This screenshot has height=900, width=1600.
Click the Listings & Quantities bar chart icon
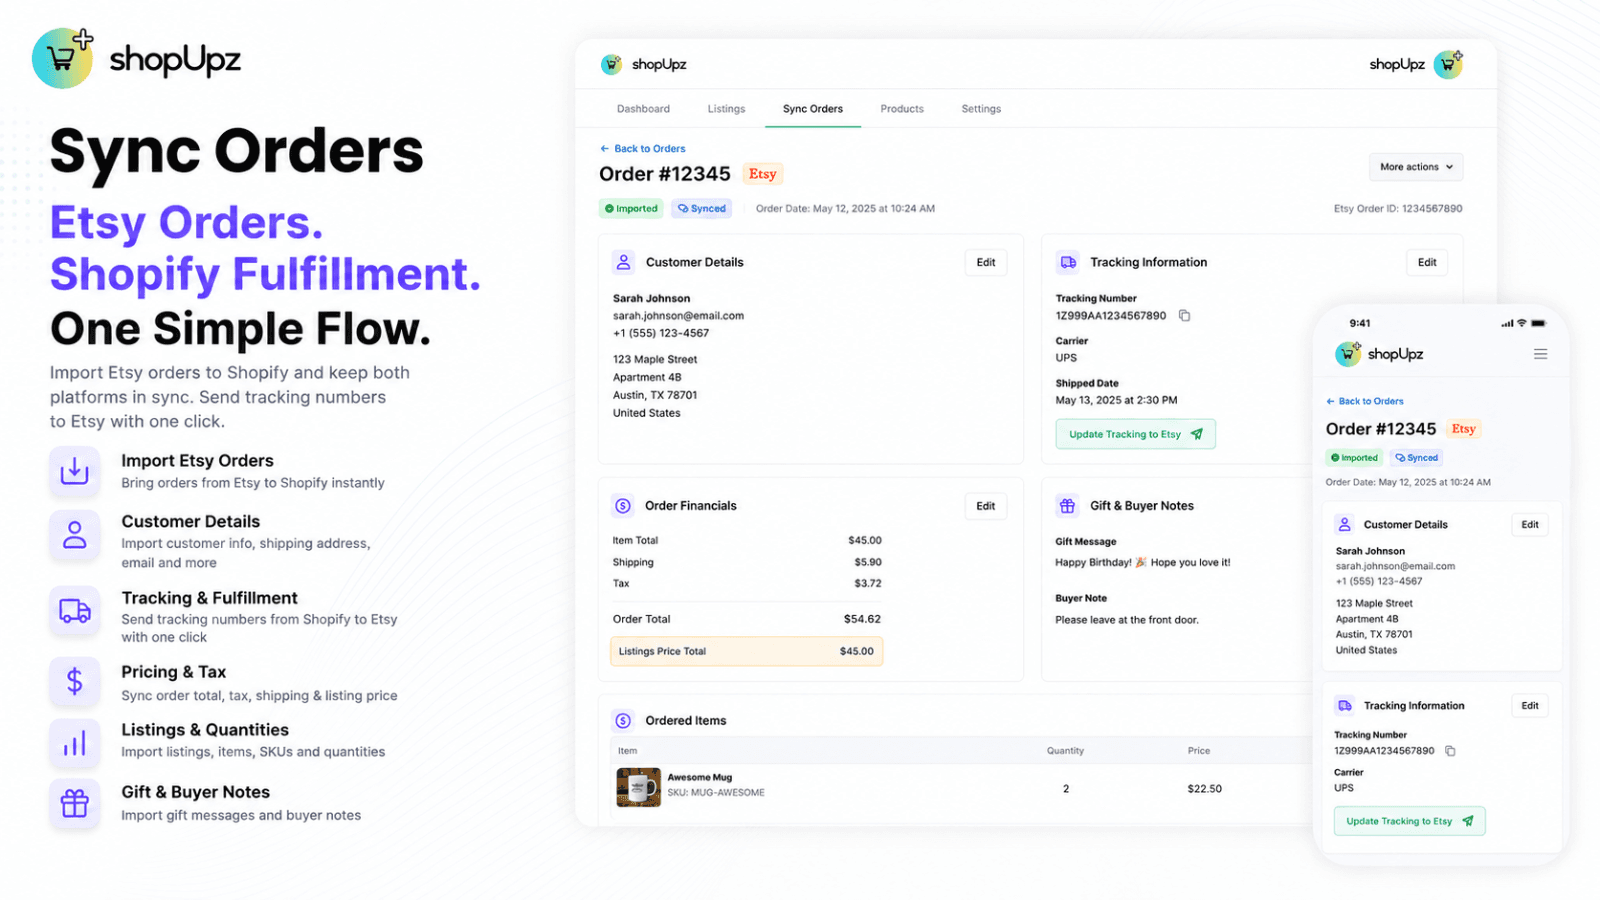coord(75,743)
